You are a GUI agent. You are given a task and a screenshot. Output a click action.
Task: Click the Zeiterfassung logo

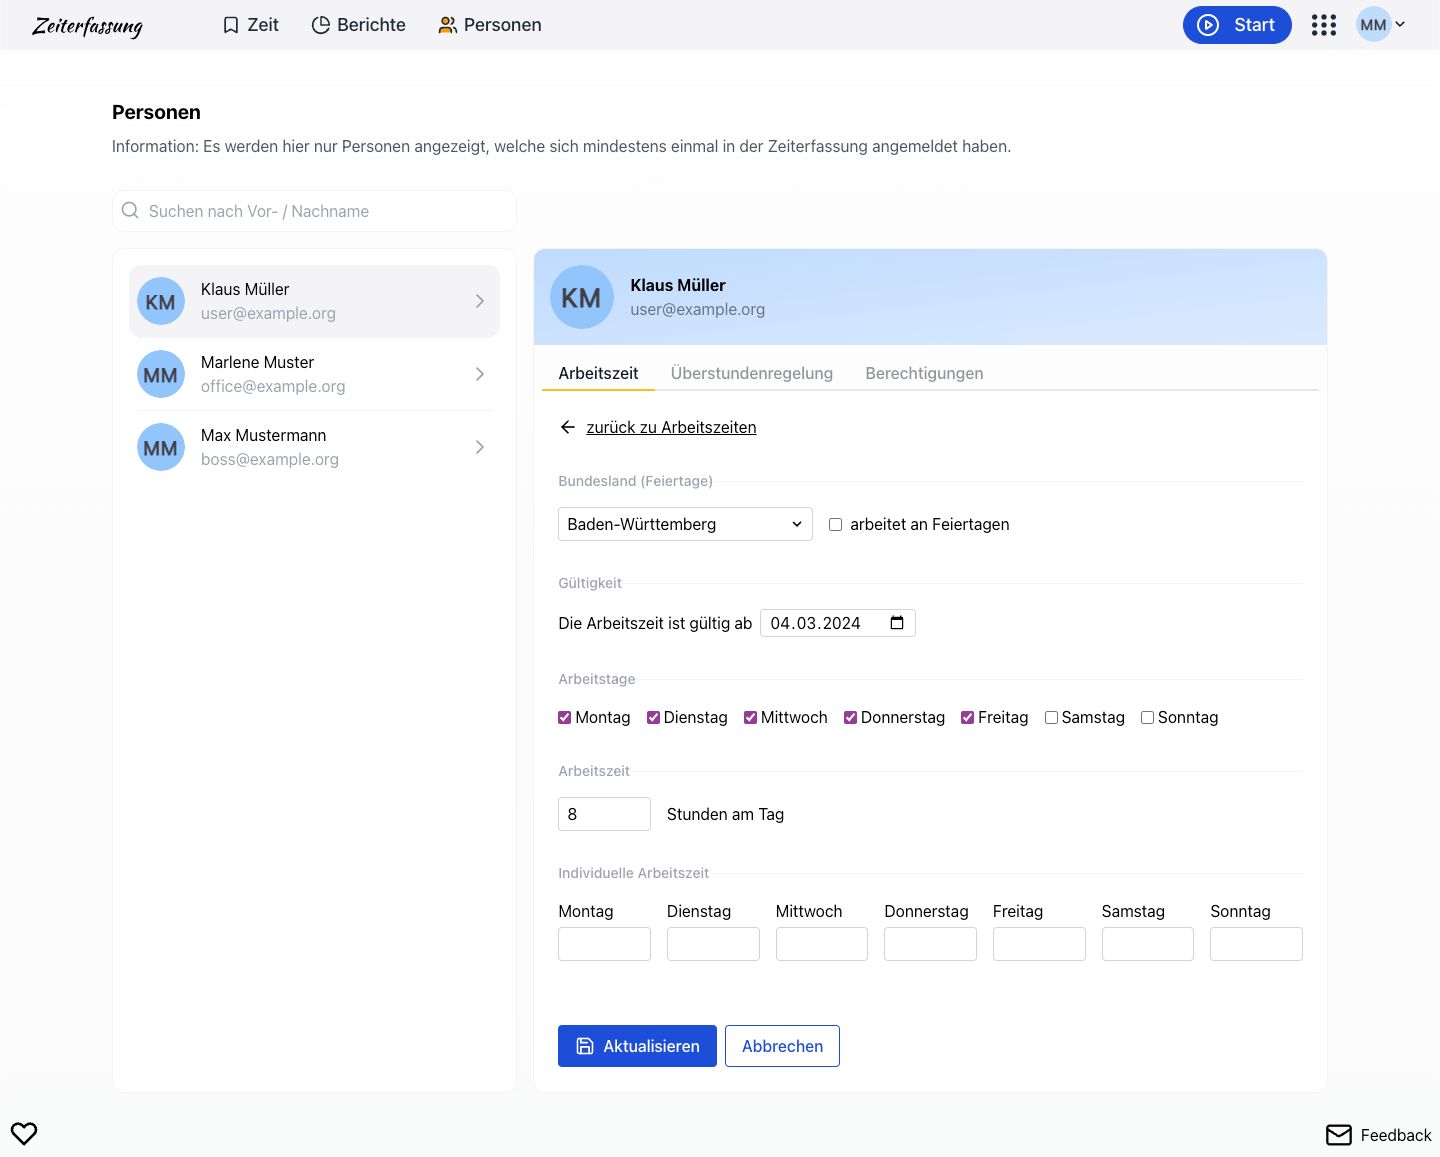click(87, 26)
